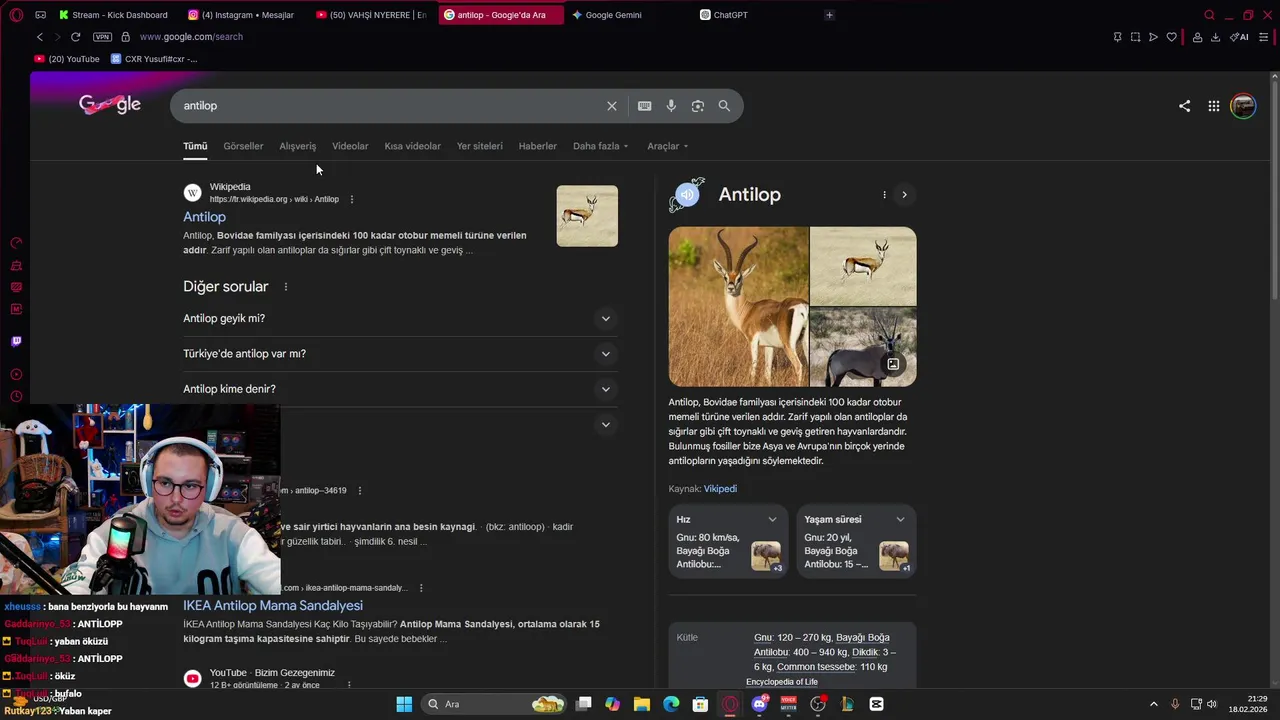1280x720 pixels.
Task: Open the Opera downloads icon
Action: [1215, 37]
